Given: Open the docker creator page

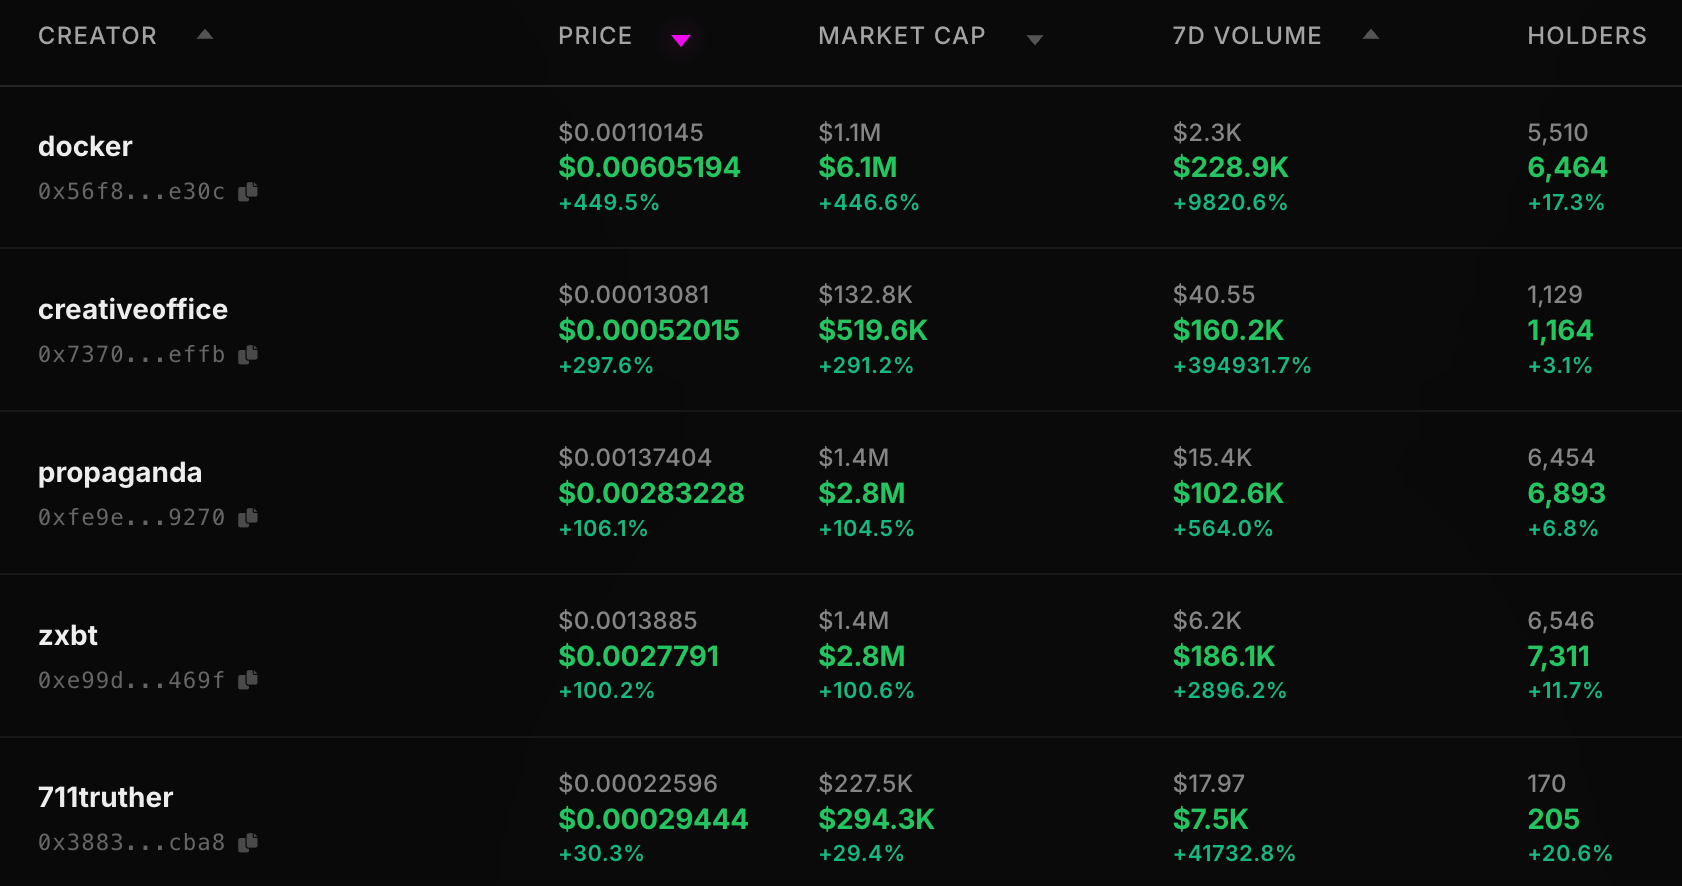Looking at the screenshot, I should 85,147.
